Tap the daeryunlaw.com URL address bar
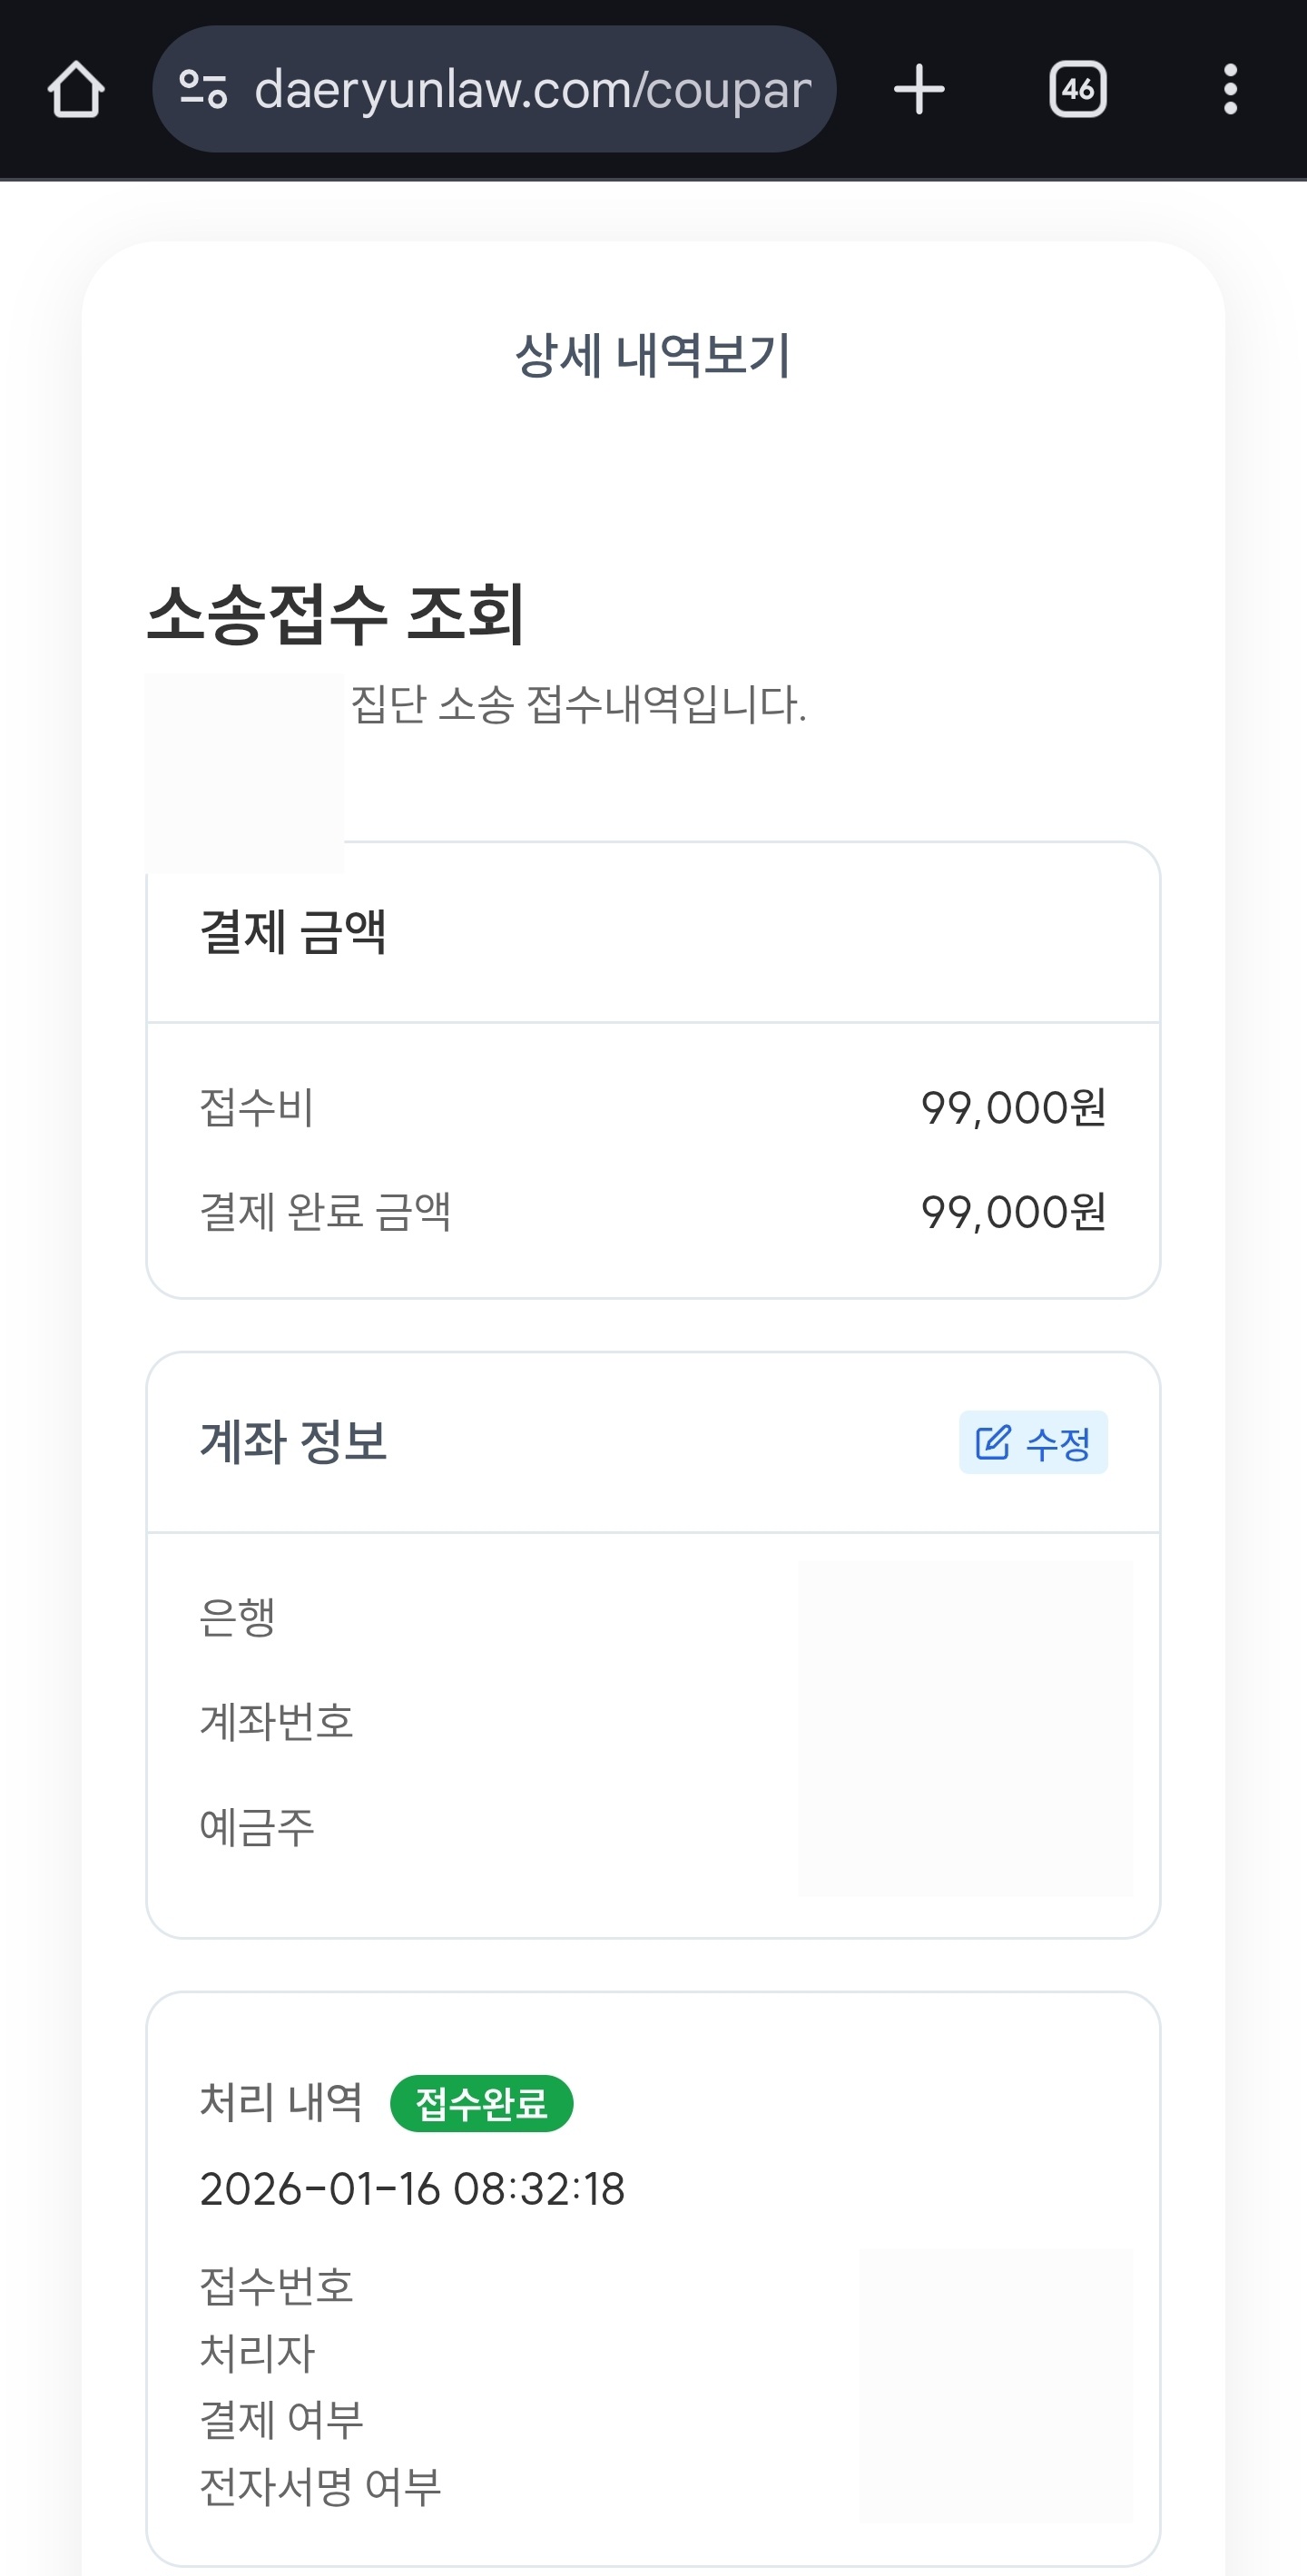Screen dimensions: 1307x2576 [x=532, y=90]
